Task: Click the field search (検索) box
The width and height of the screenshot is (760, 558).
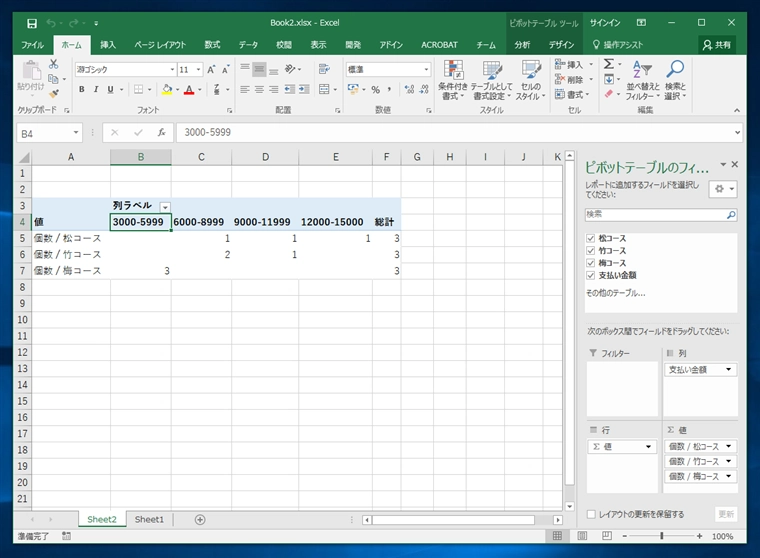Action: (661, 214)
